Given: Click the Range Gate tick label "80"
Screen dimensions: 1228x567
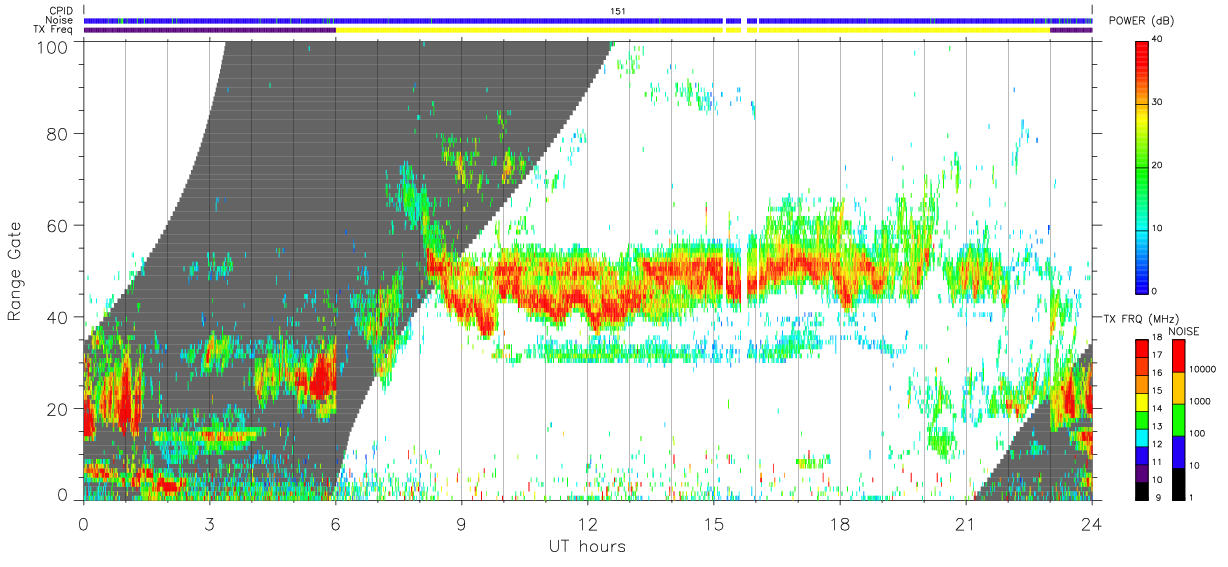Looking at the screenshot, I should tap(57, 133).
